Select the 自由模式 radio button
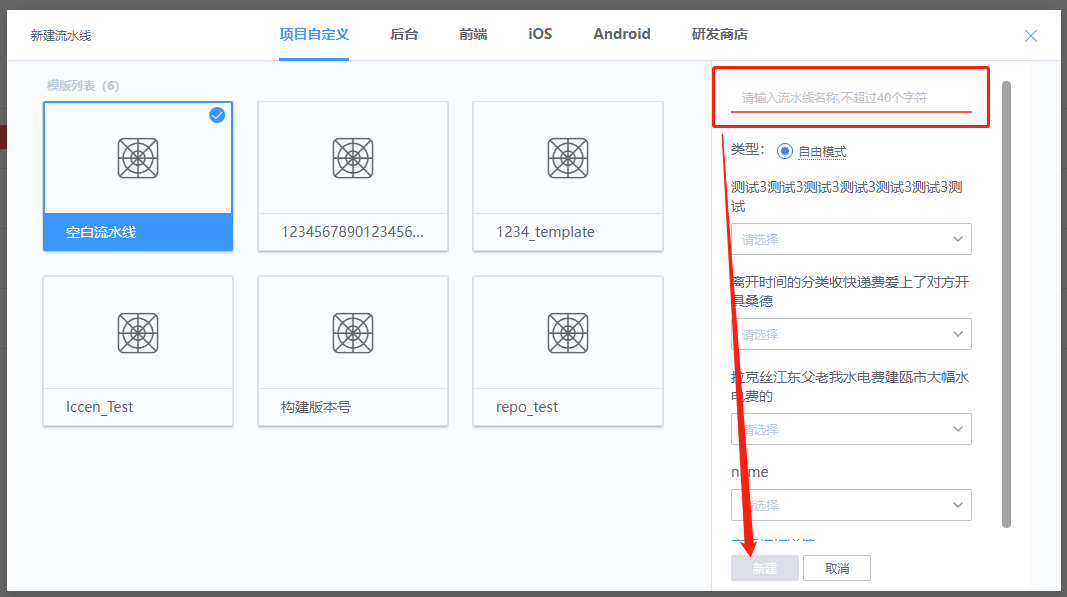The height and width of the screenshot is (597, 1067). click(785, 151)
